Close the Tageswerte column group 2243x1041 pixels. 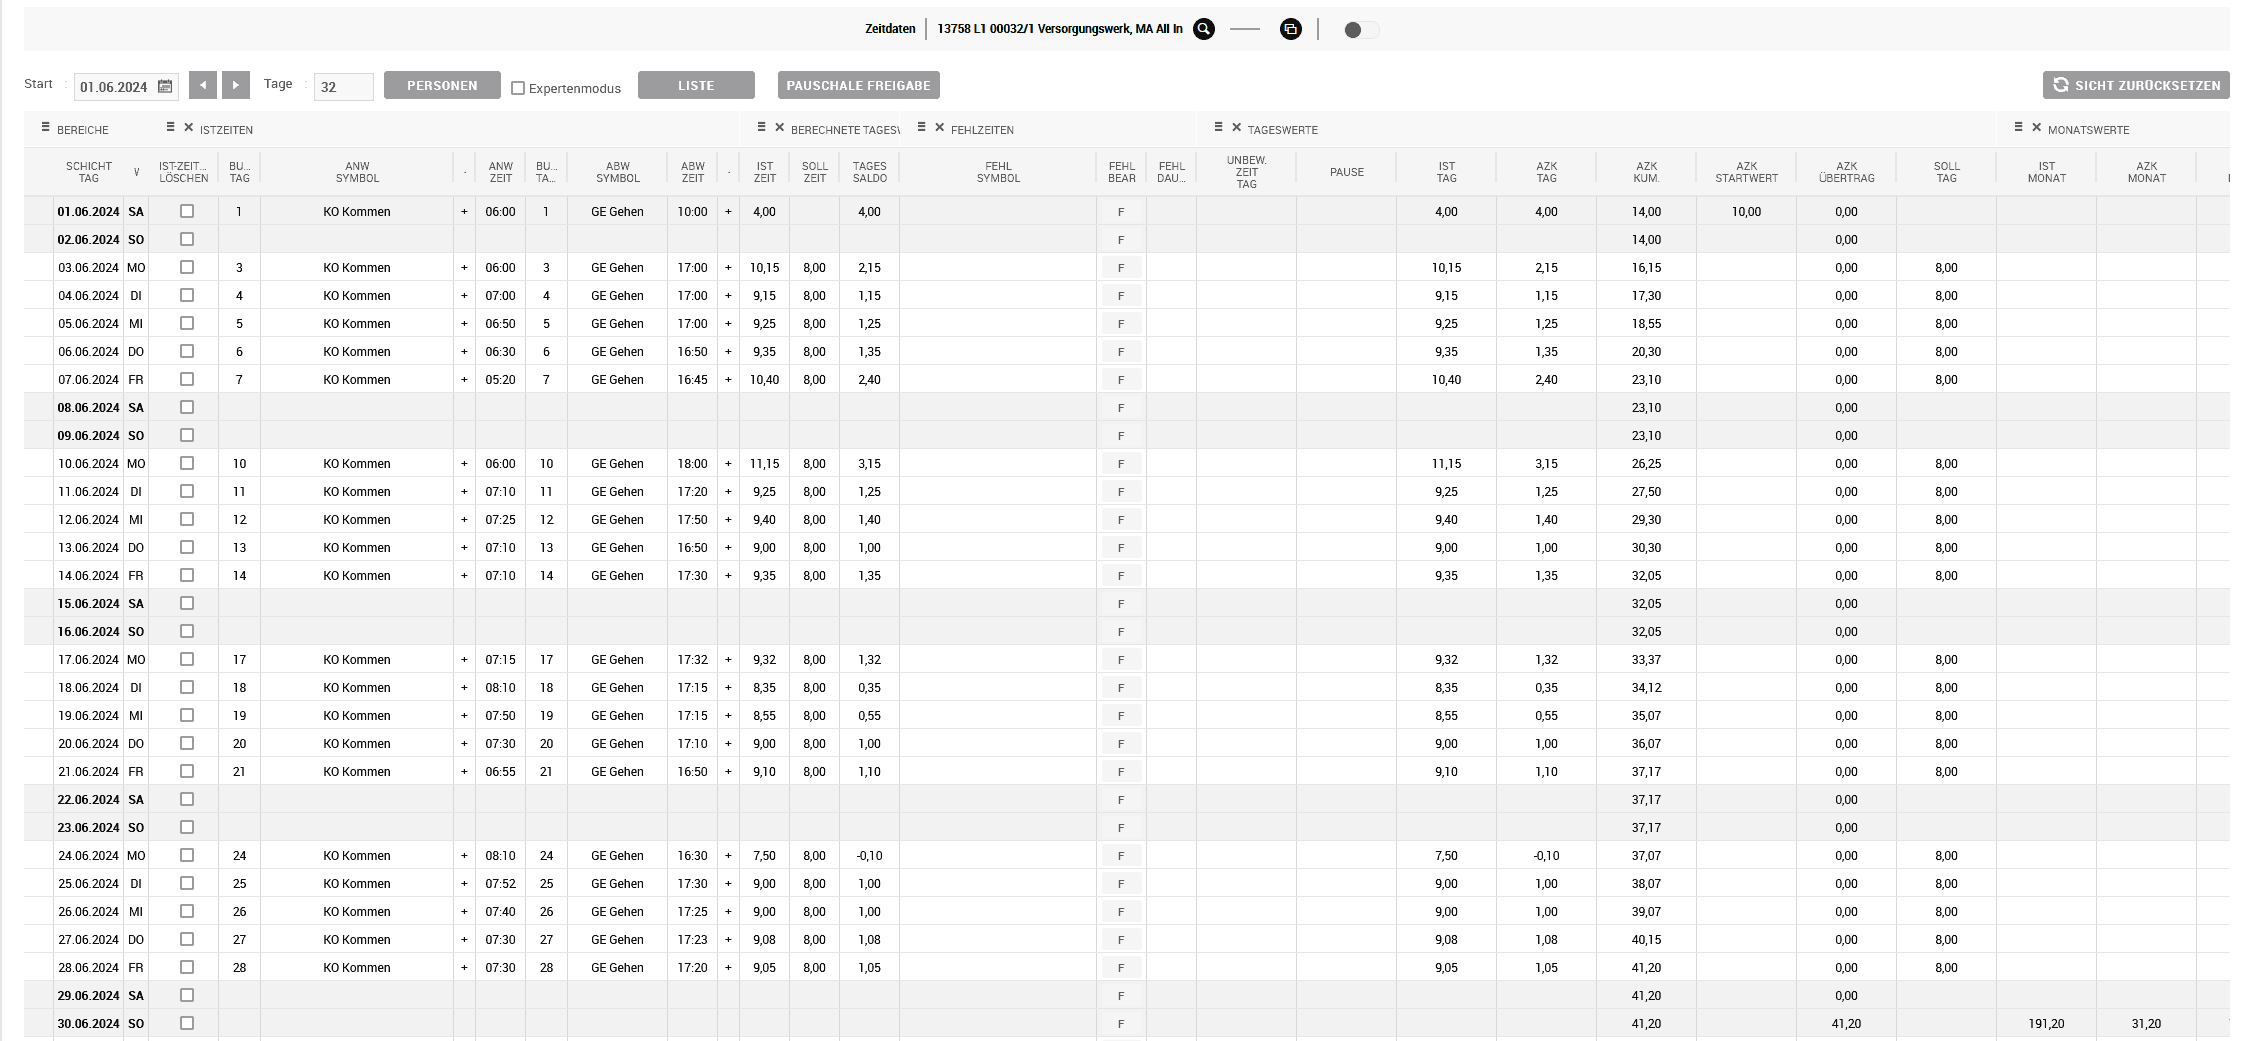coord(1236,128)
